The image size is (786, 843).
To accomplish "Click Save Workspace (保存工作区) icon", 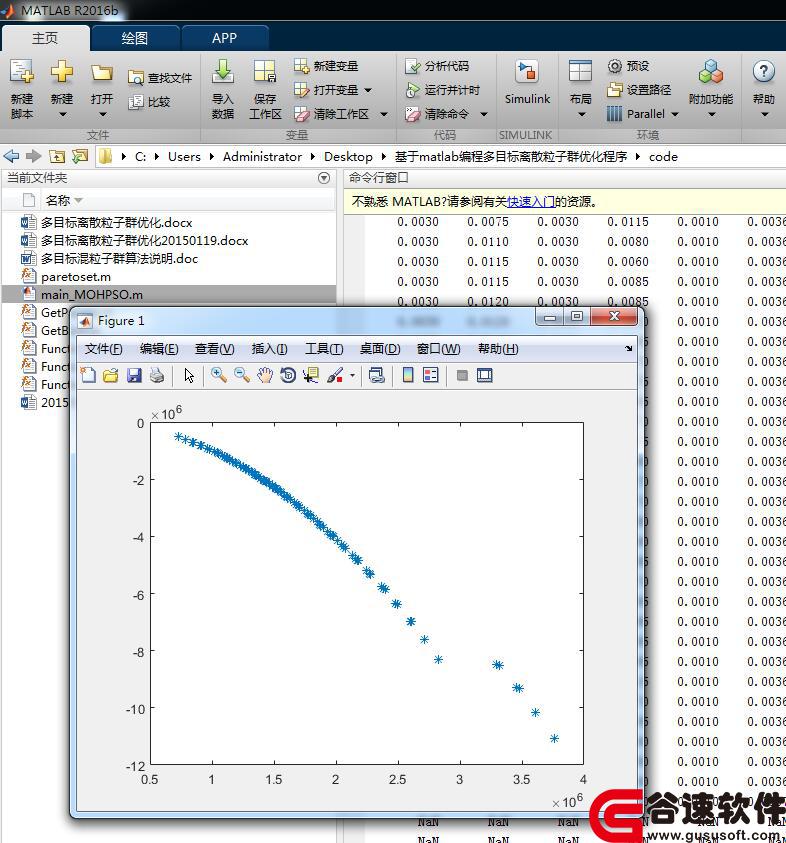I will pyautogui.click(x=265, y=71).
